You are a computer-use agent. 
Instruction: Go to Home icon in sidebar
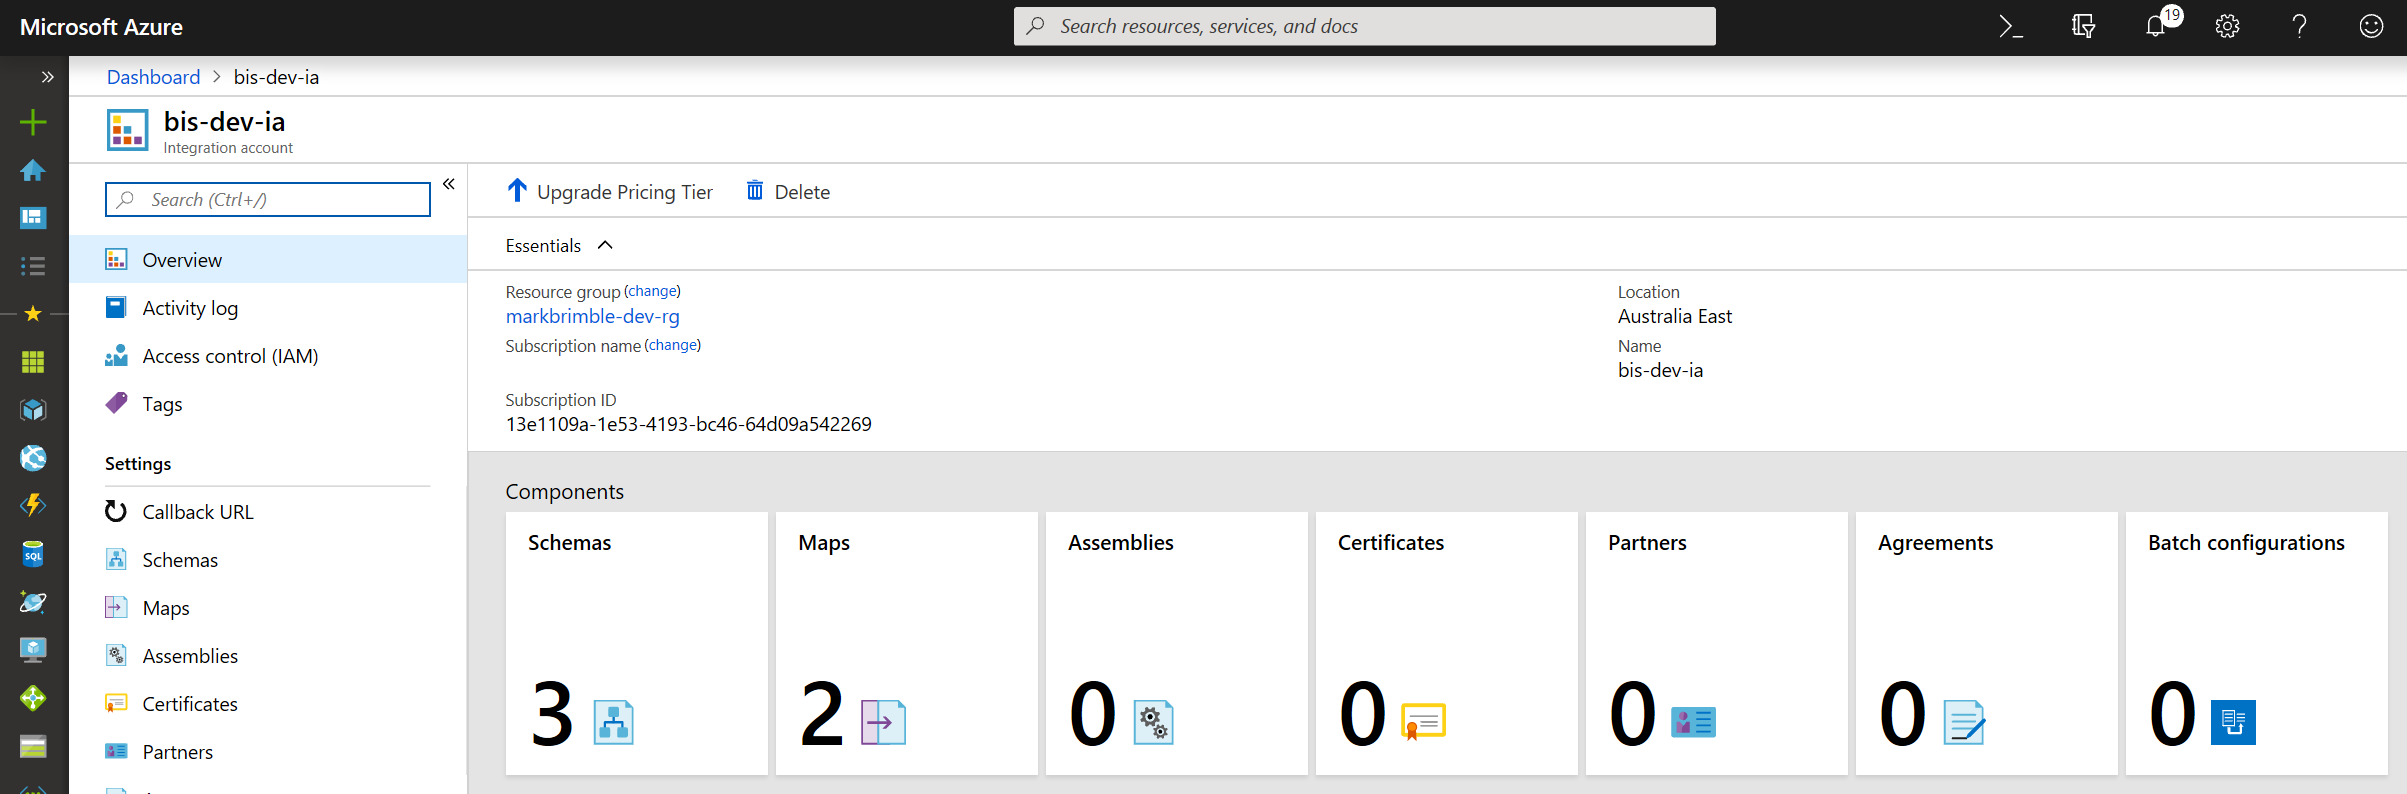pos(33,170)
